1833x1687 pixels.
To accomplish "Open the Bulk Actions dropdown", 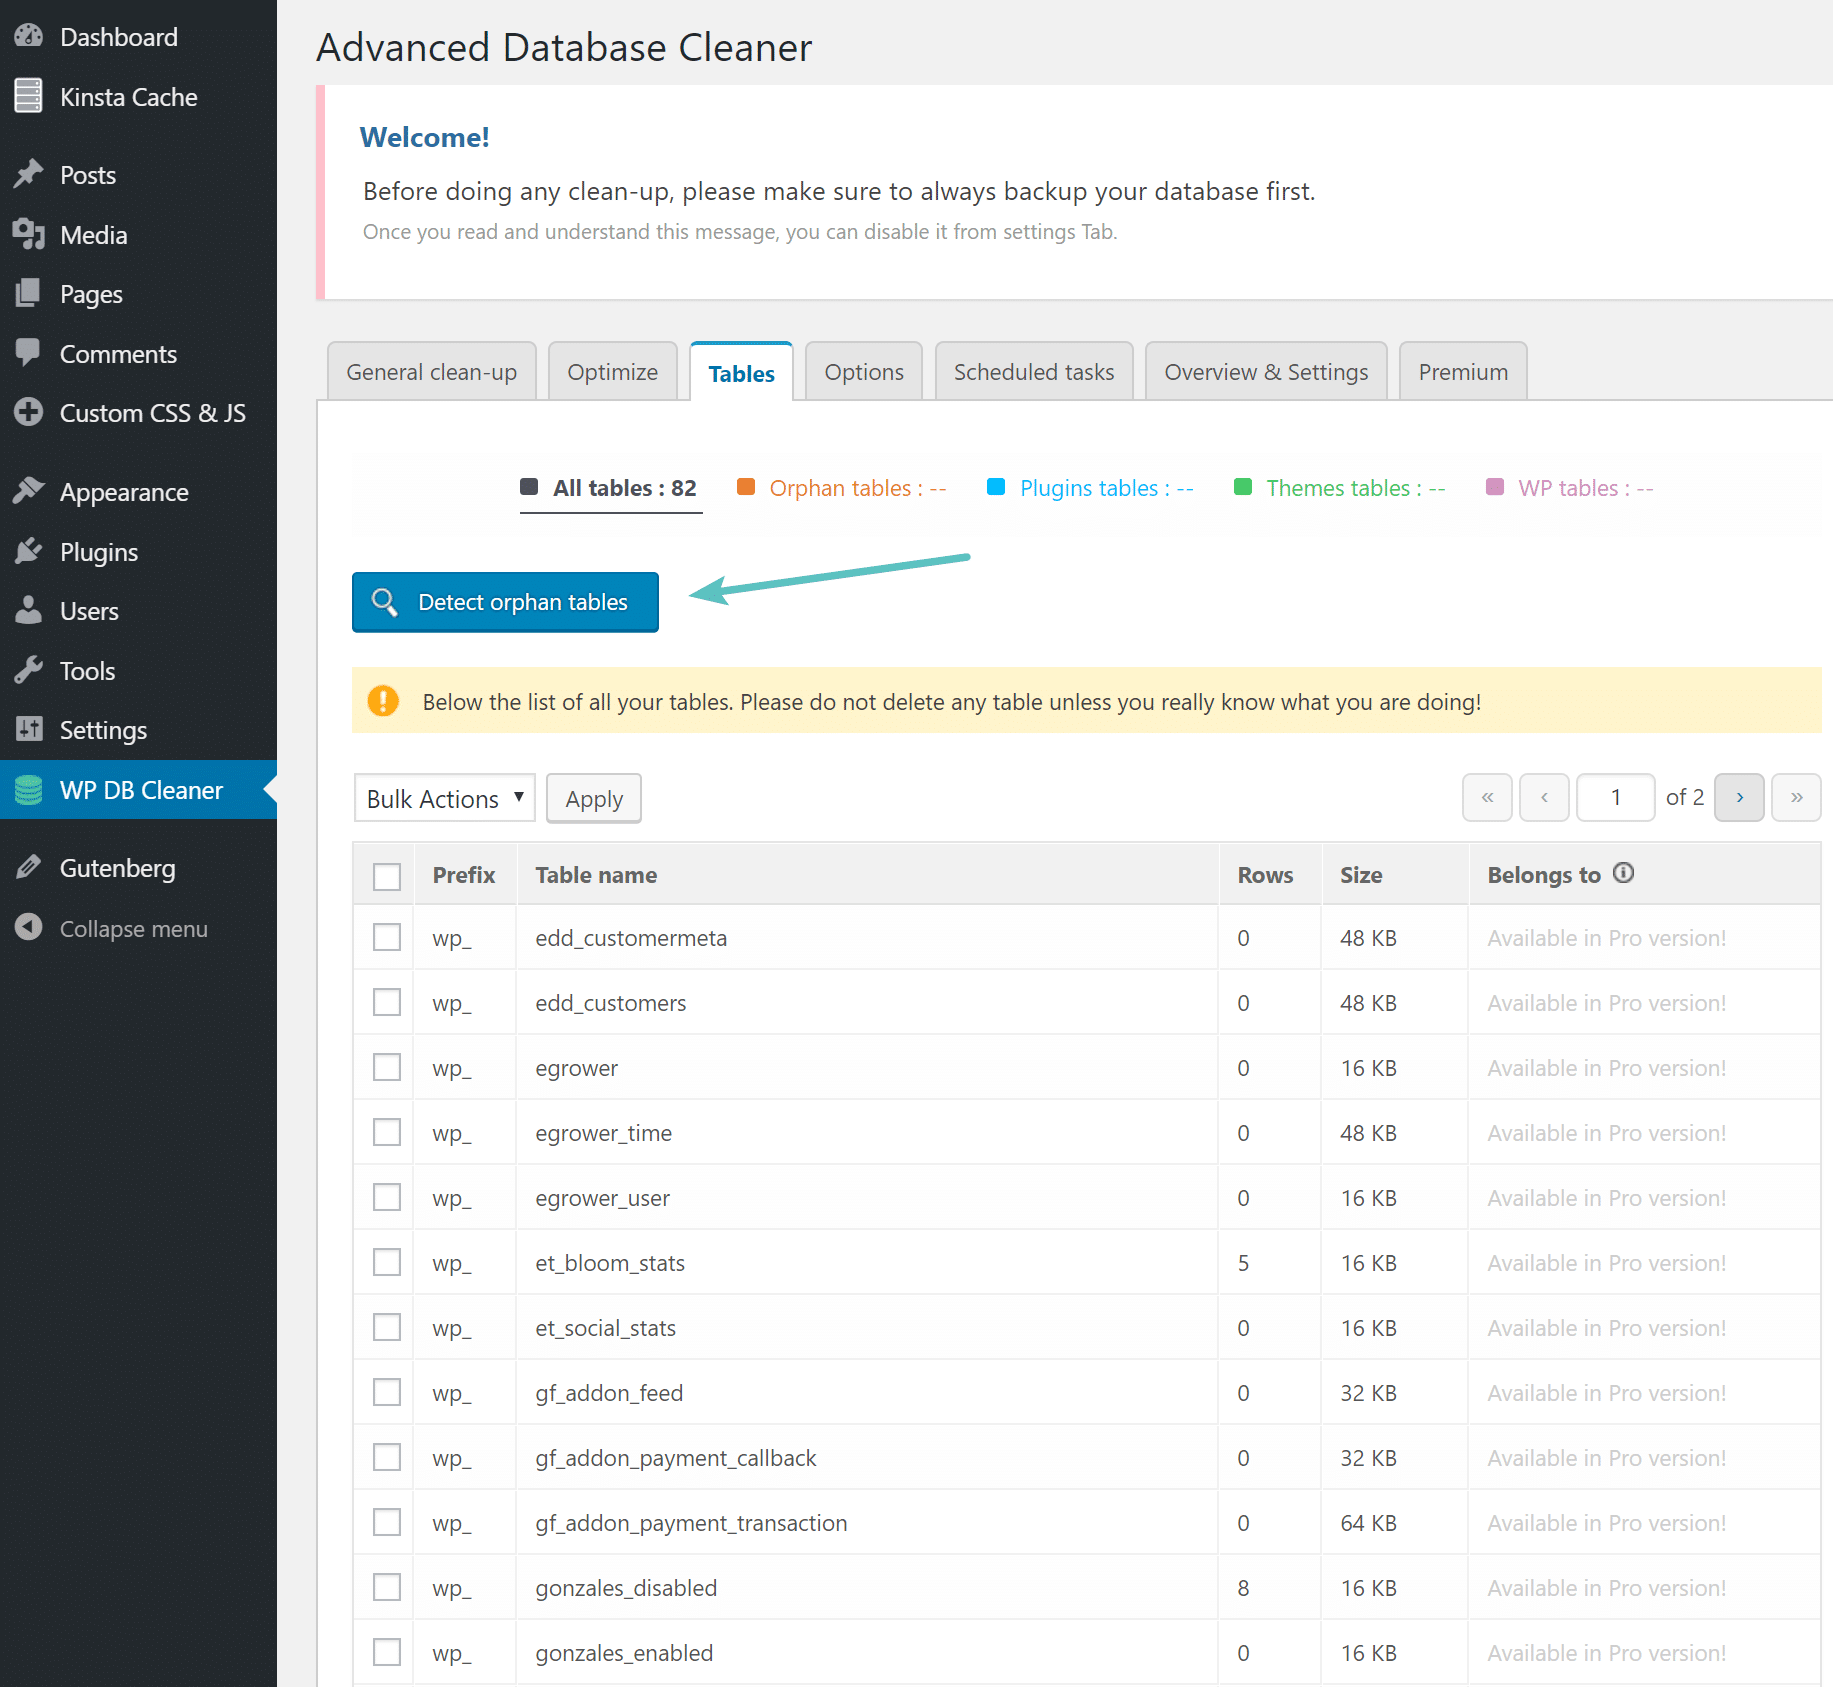I will 444,798.
